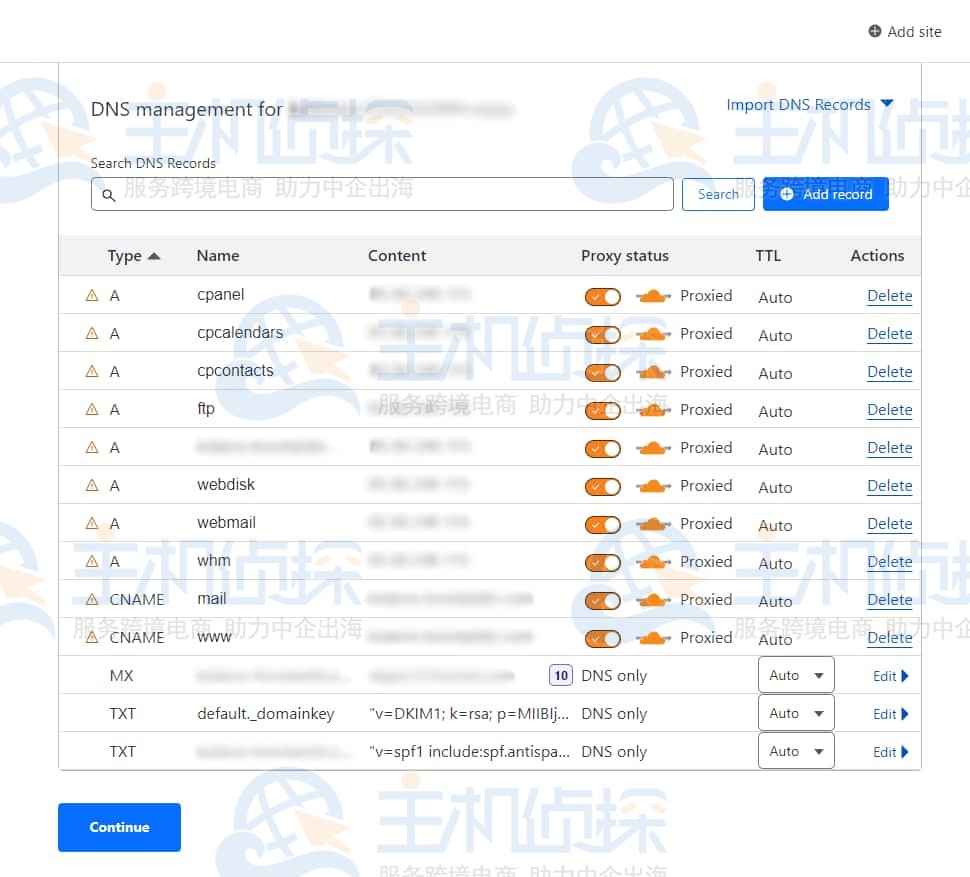Click the warning icon next to the whm record
This screenshot has height=877, width=970.
coord(91,561)
